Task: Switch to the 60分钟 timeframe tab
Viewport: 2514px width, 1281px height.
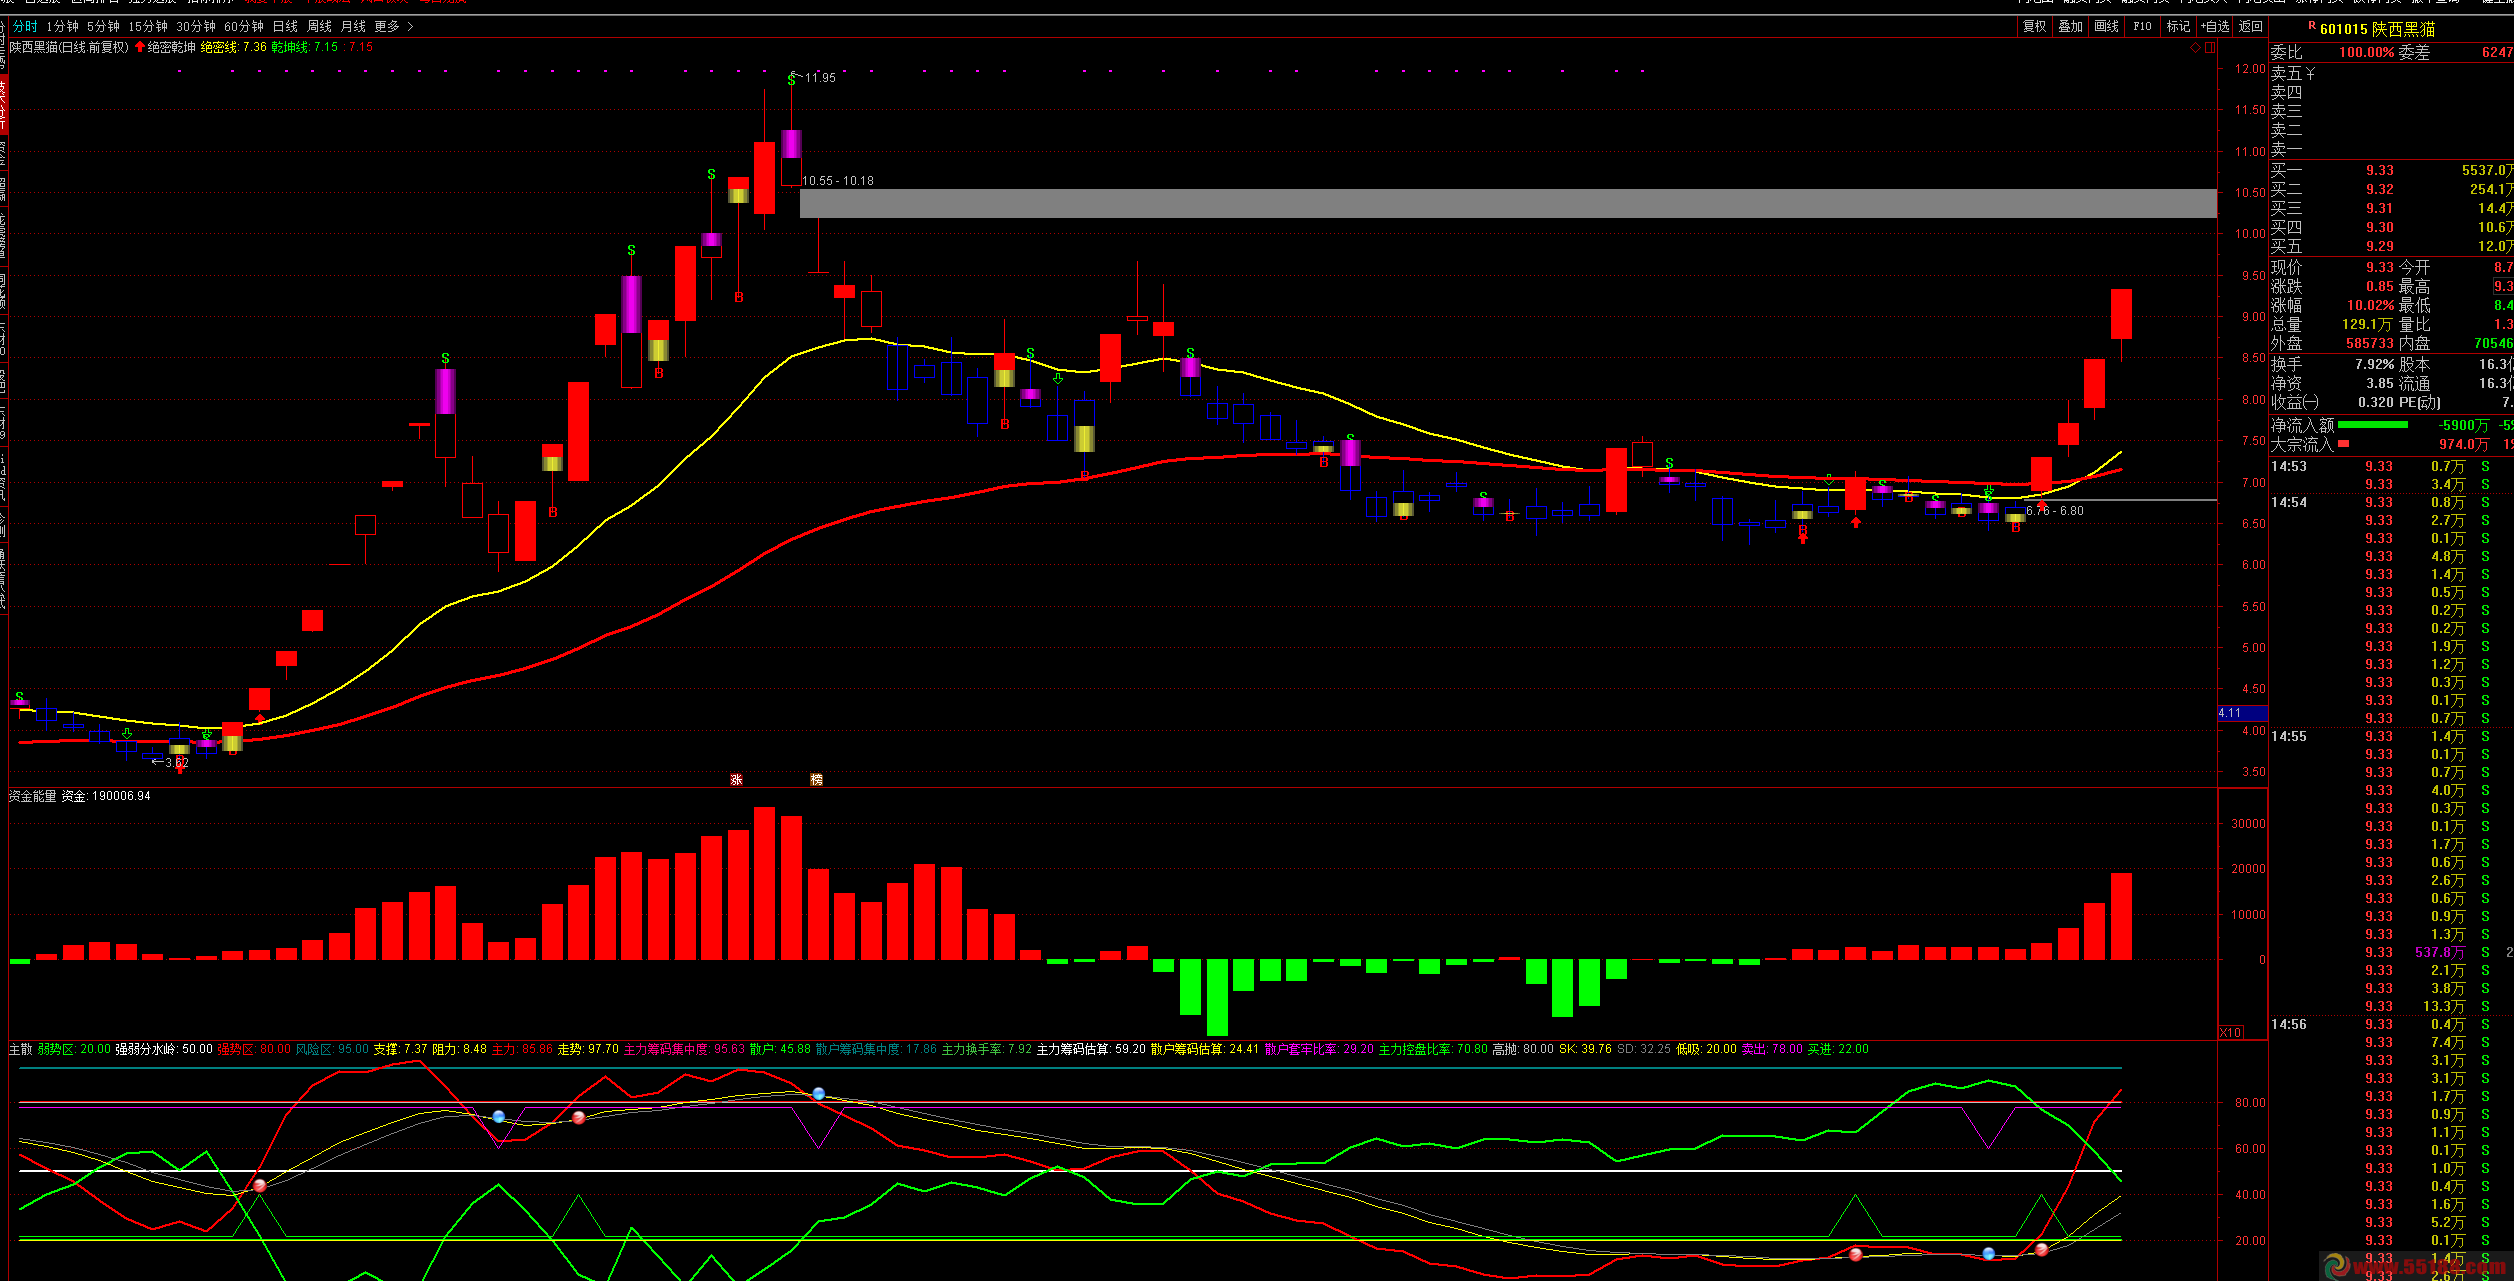Action: 244,26
